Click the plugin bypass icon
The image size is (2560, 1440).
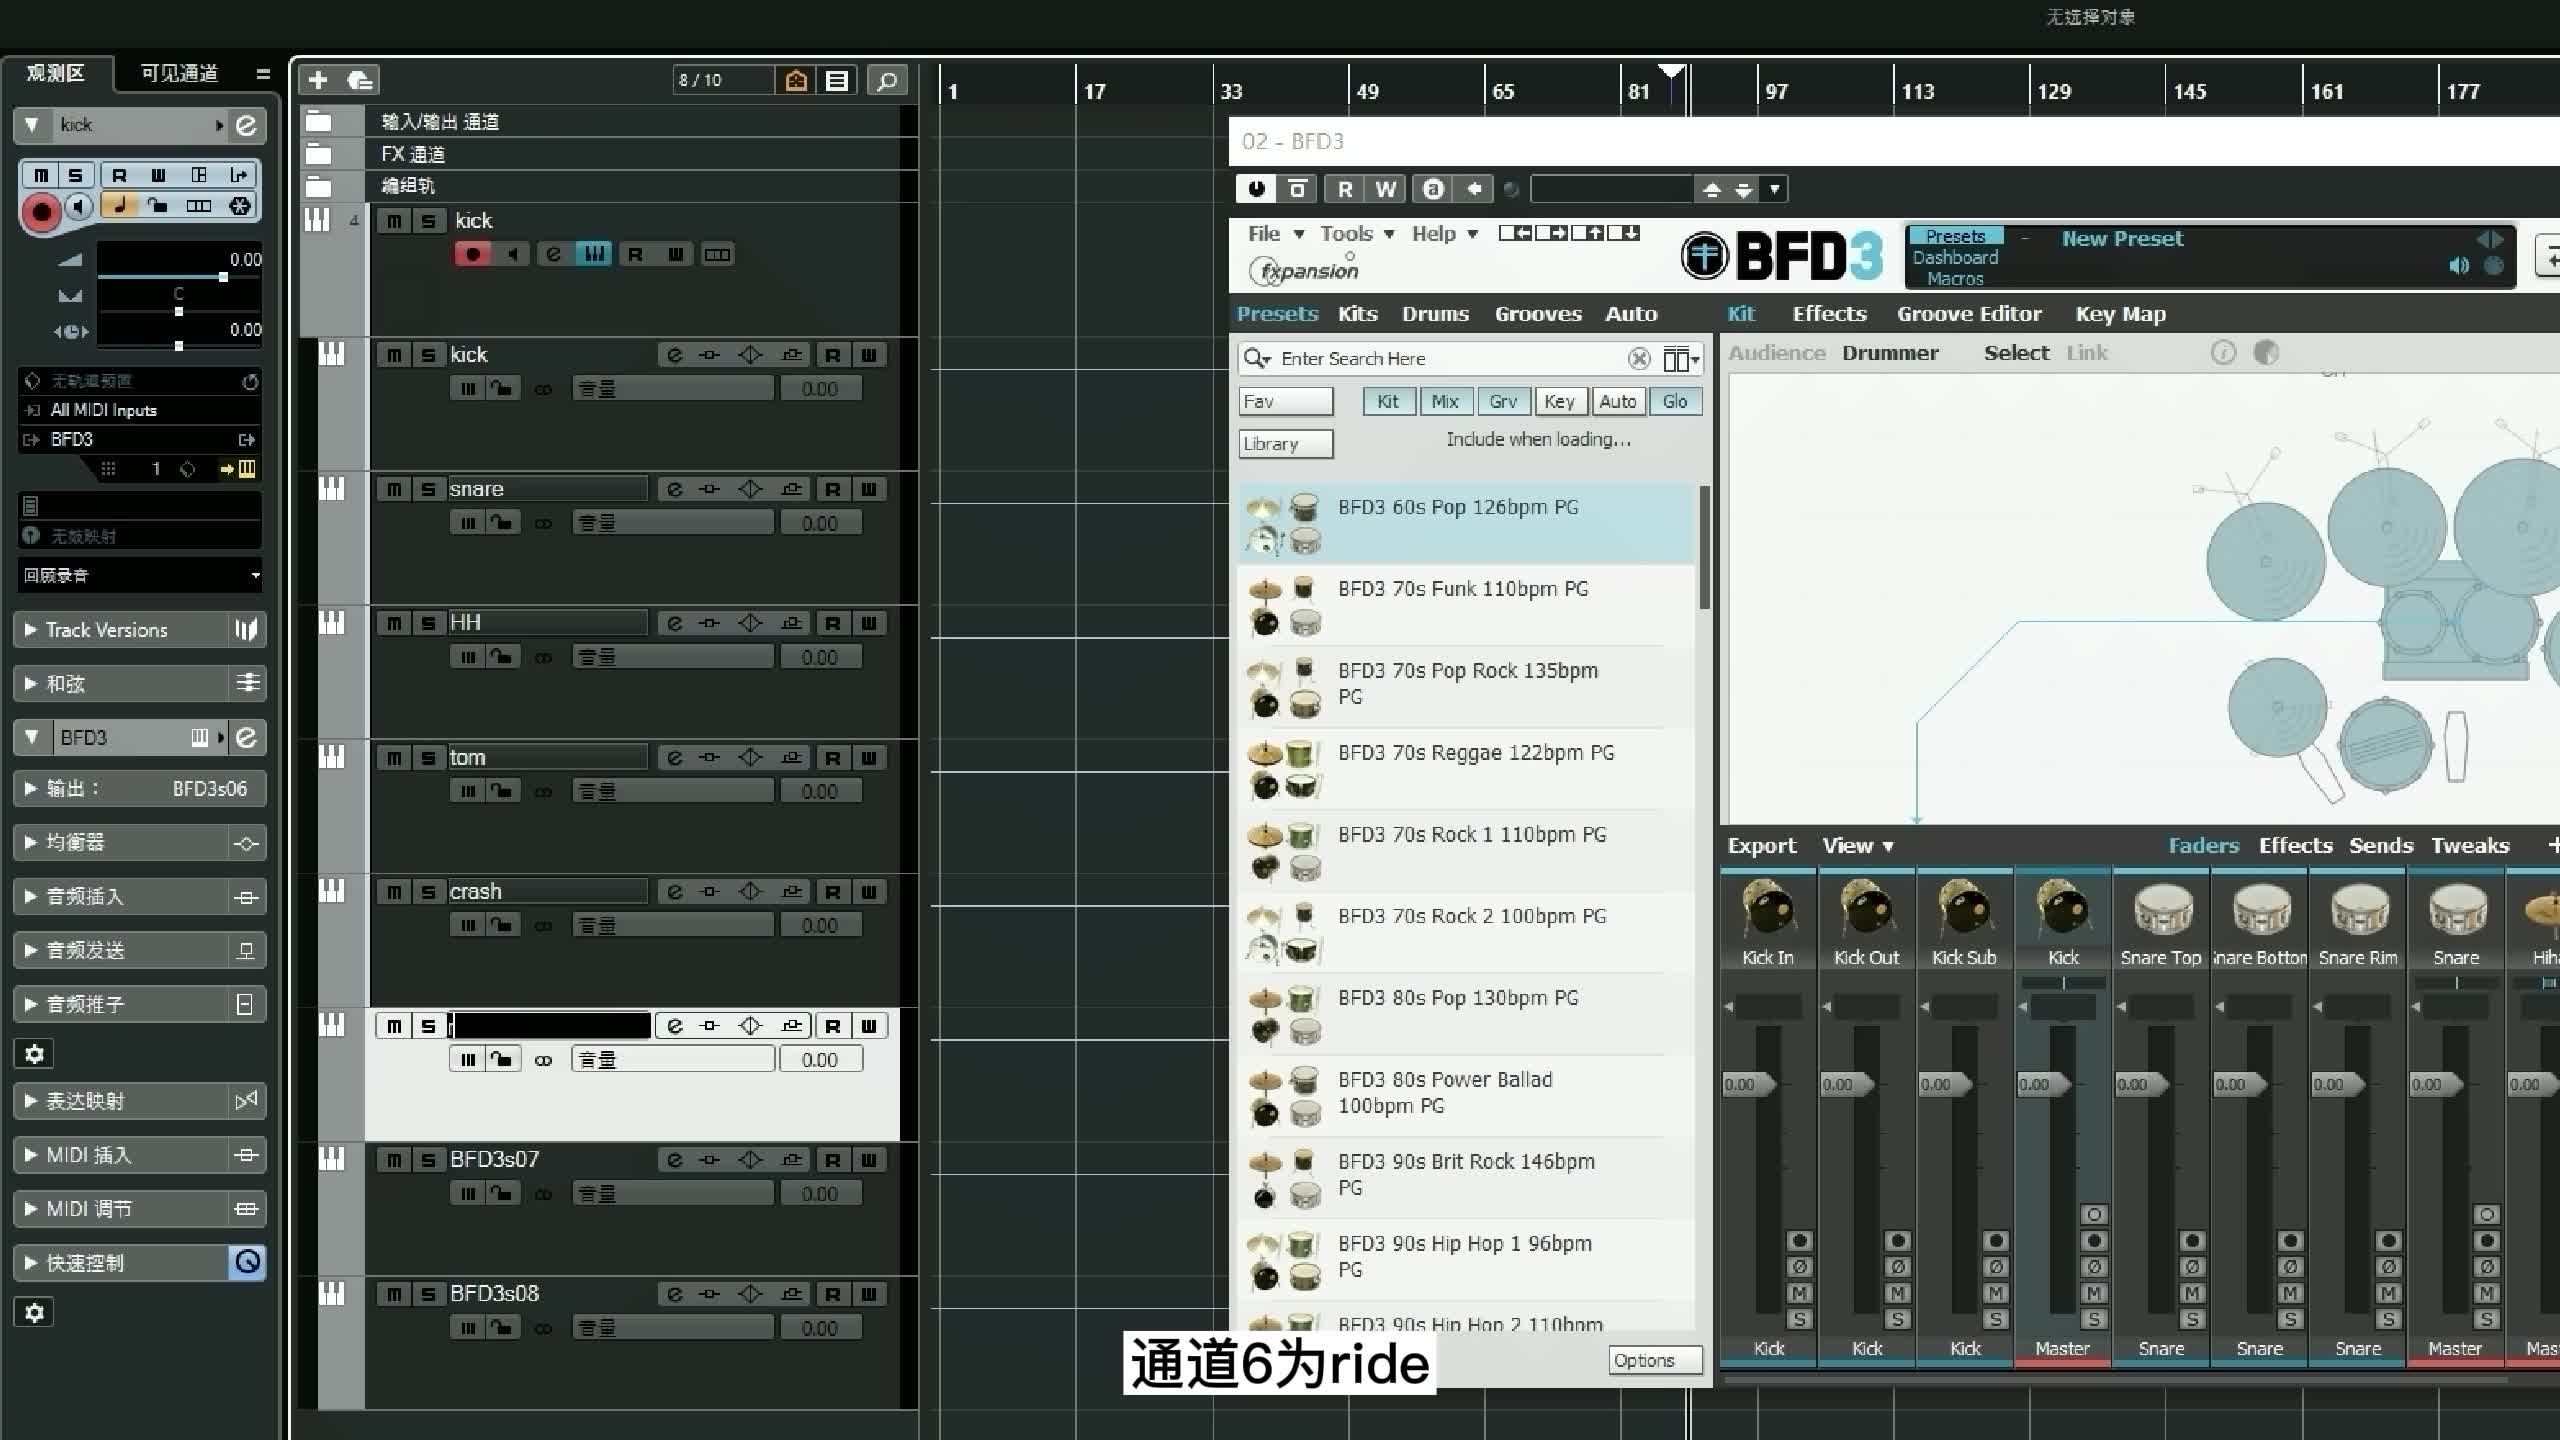[x=1297, y=189]
